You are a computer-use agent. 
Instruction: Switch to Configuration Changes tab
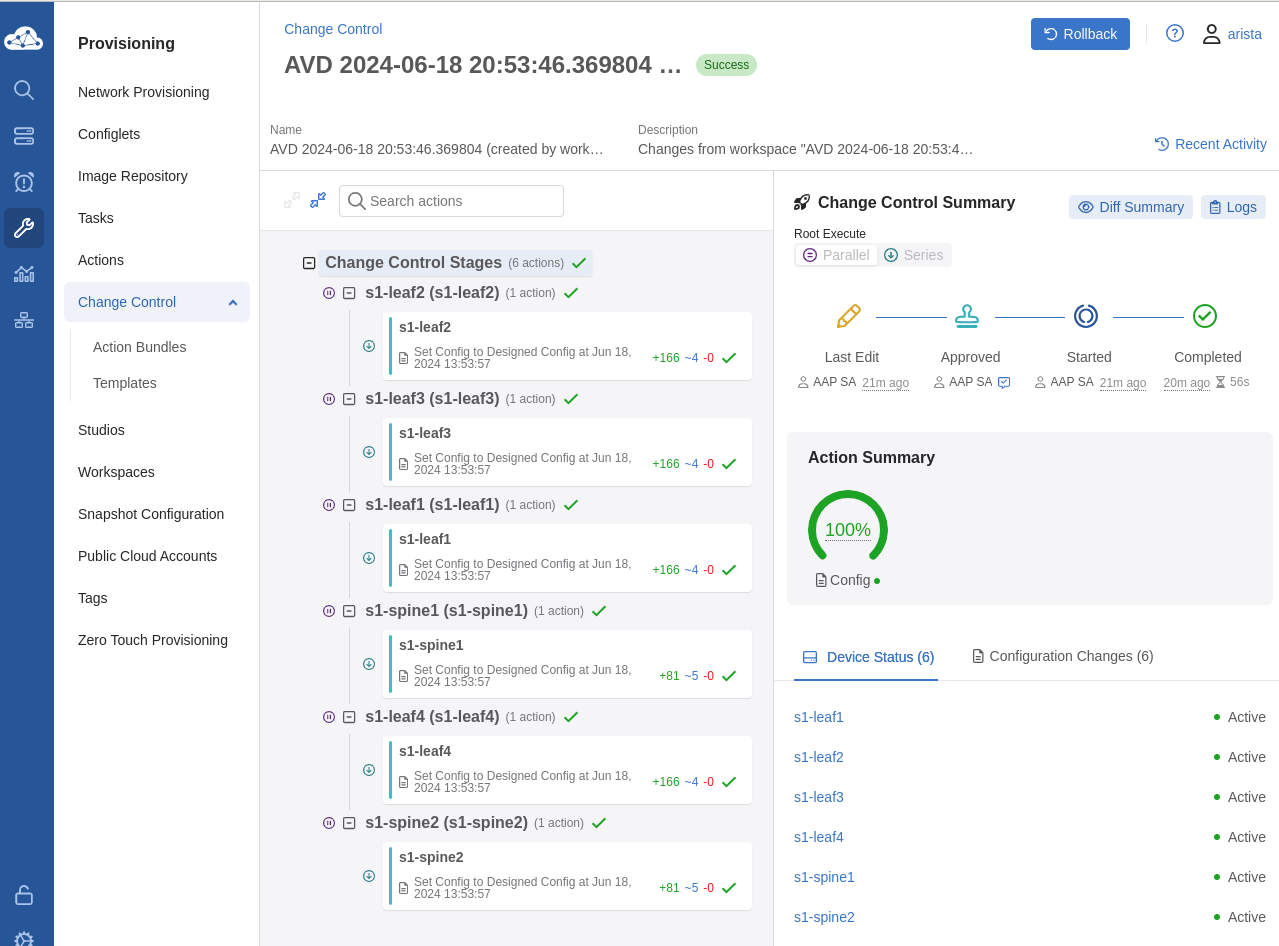point(1062,656)
